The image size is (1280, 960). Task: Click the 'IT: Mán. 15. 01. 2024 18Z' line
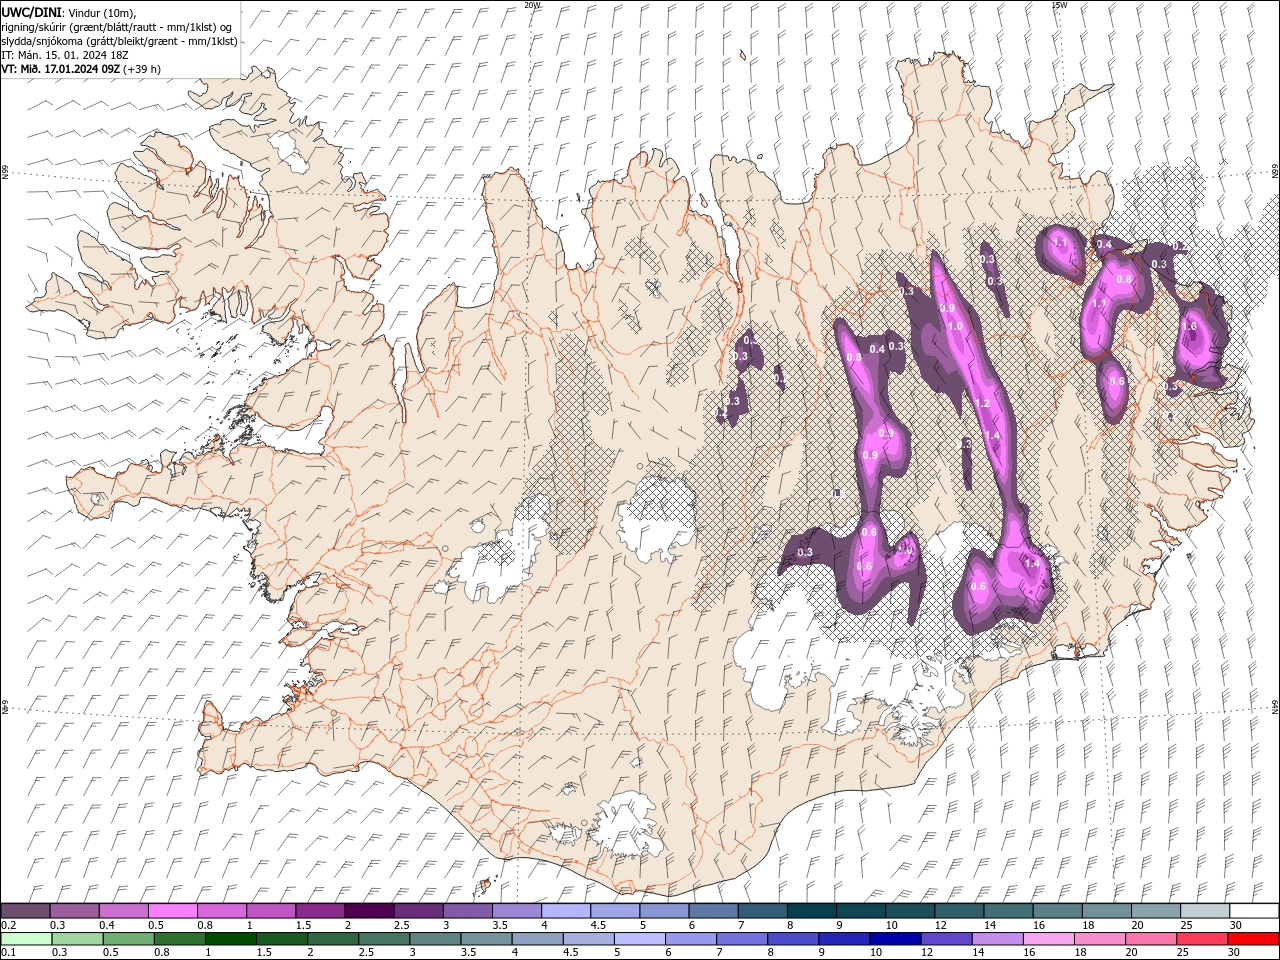[63, 55]
